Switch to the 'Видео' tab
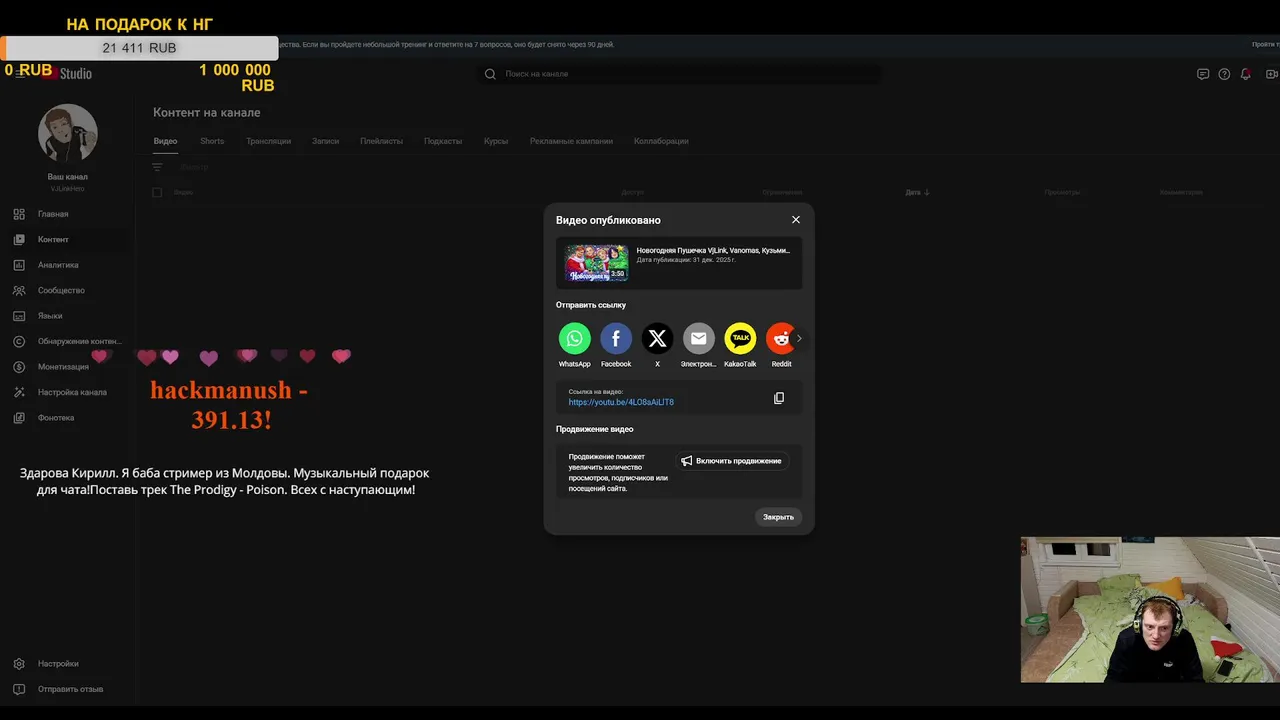Image resolution: width=1280 pixels, height=720 pixels. coord(165,141)
